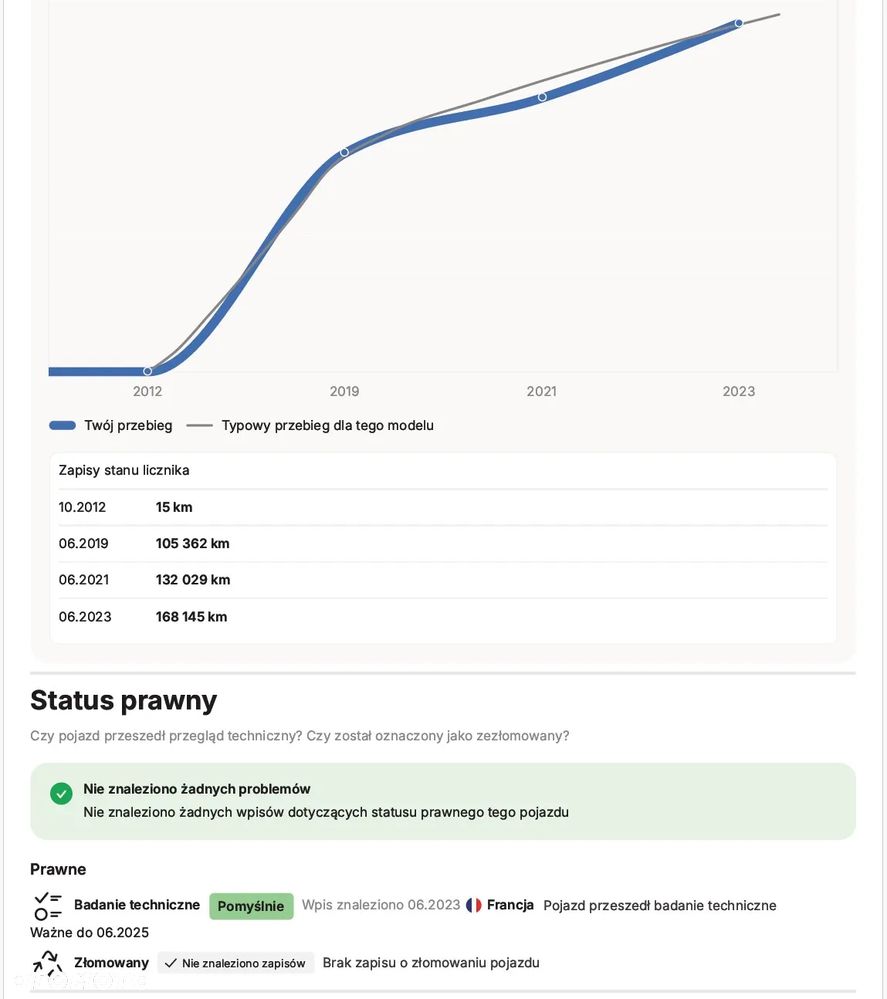The width and height of the screenshot is (887, 999).
Task: Select the 06.2021 mileage record 132 029 km
Action: (x=193, y=580)
